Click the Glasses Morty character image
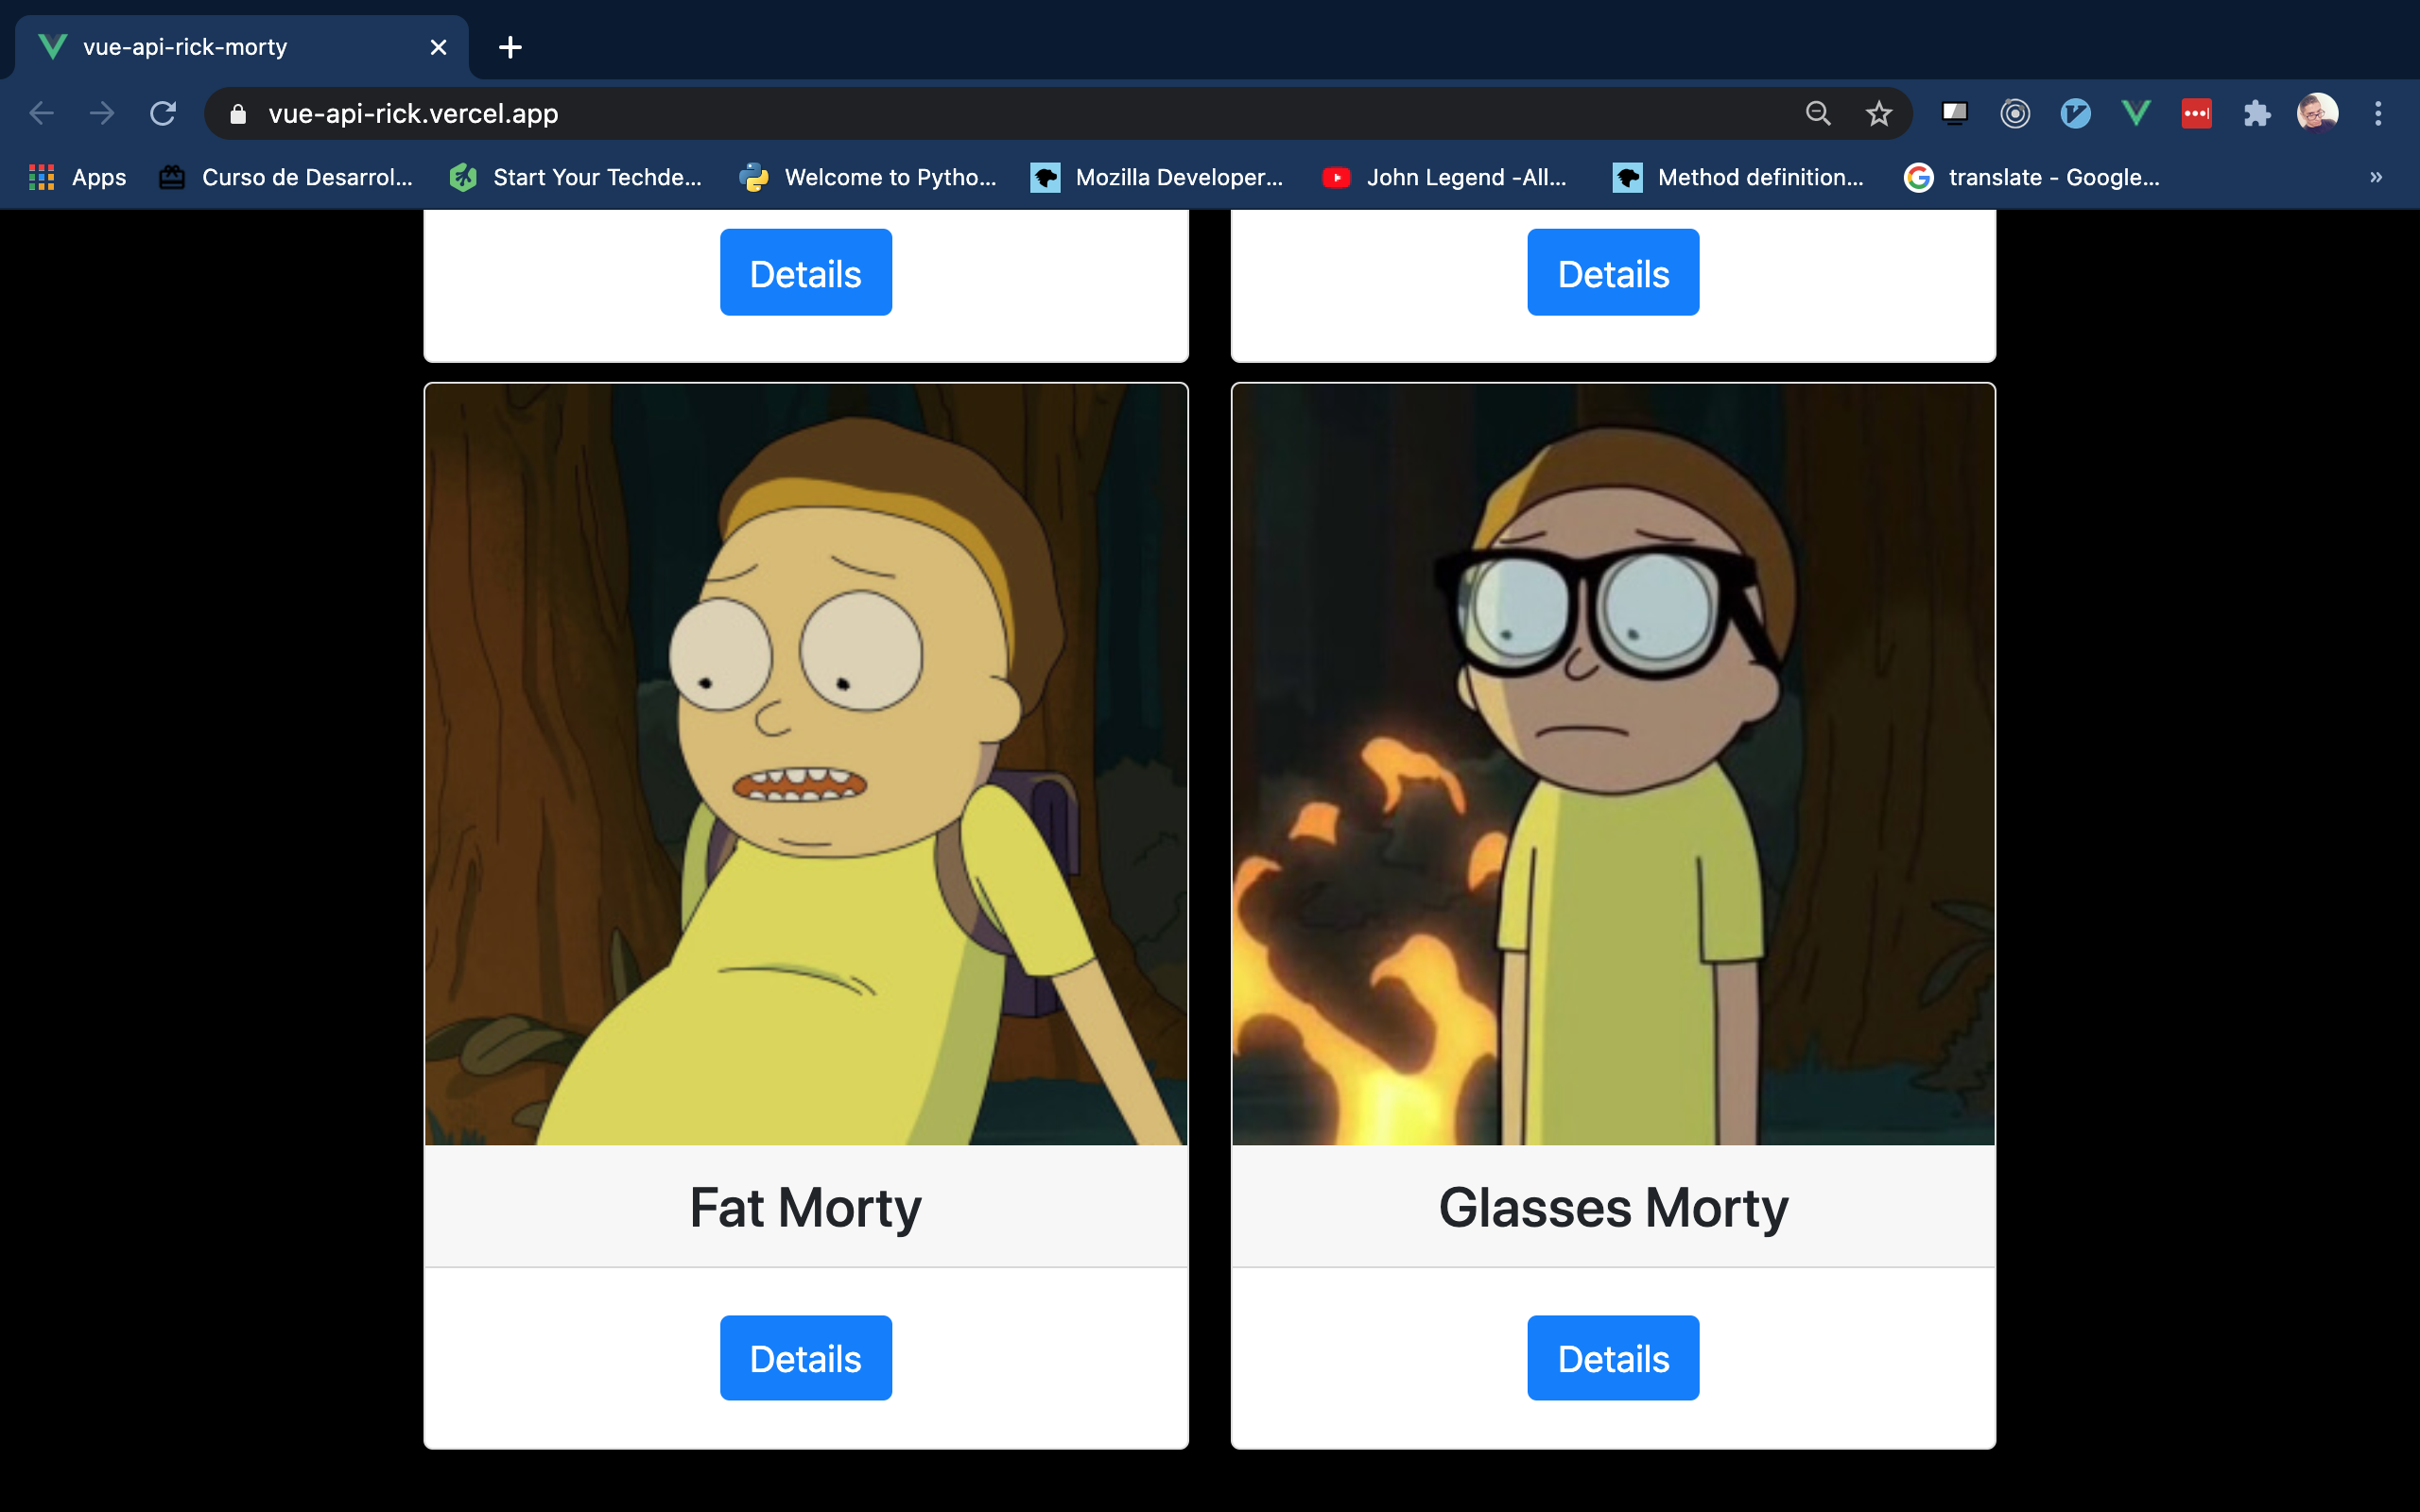This screenshot has width=2420, height=1512. pos(1613,764)
